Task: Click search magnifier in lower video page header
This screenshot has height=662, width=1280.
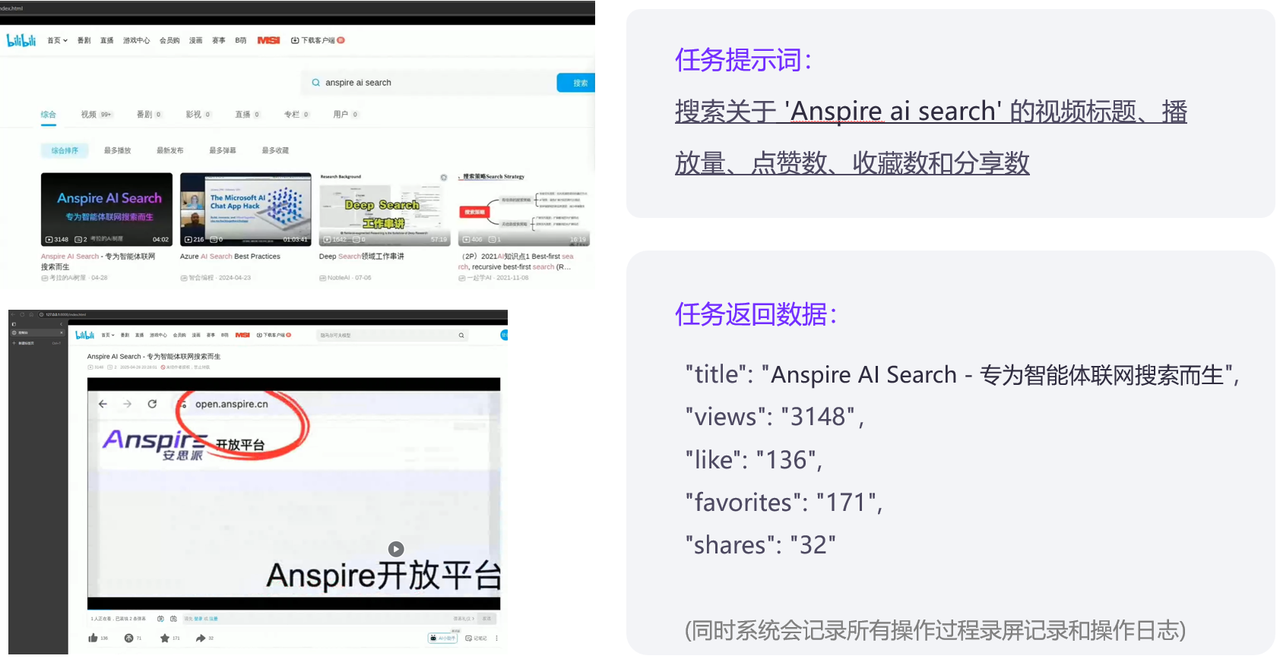Action: (x=461, y=335)
